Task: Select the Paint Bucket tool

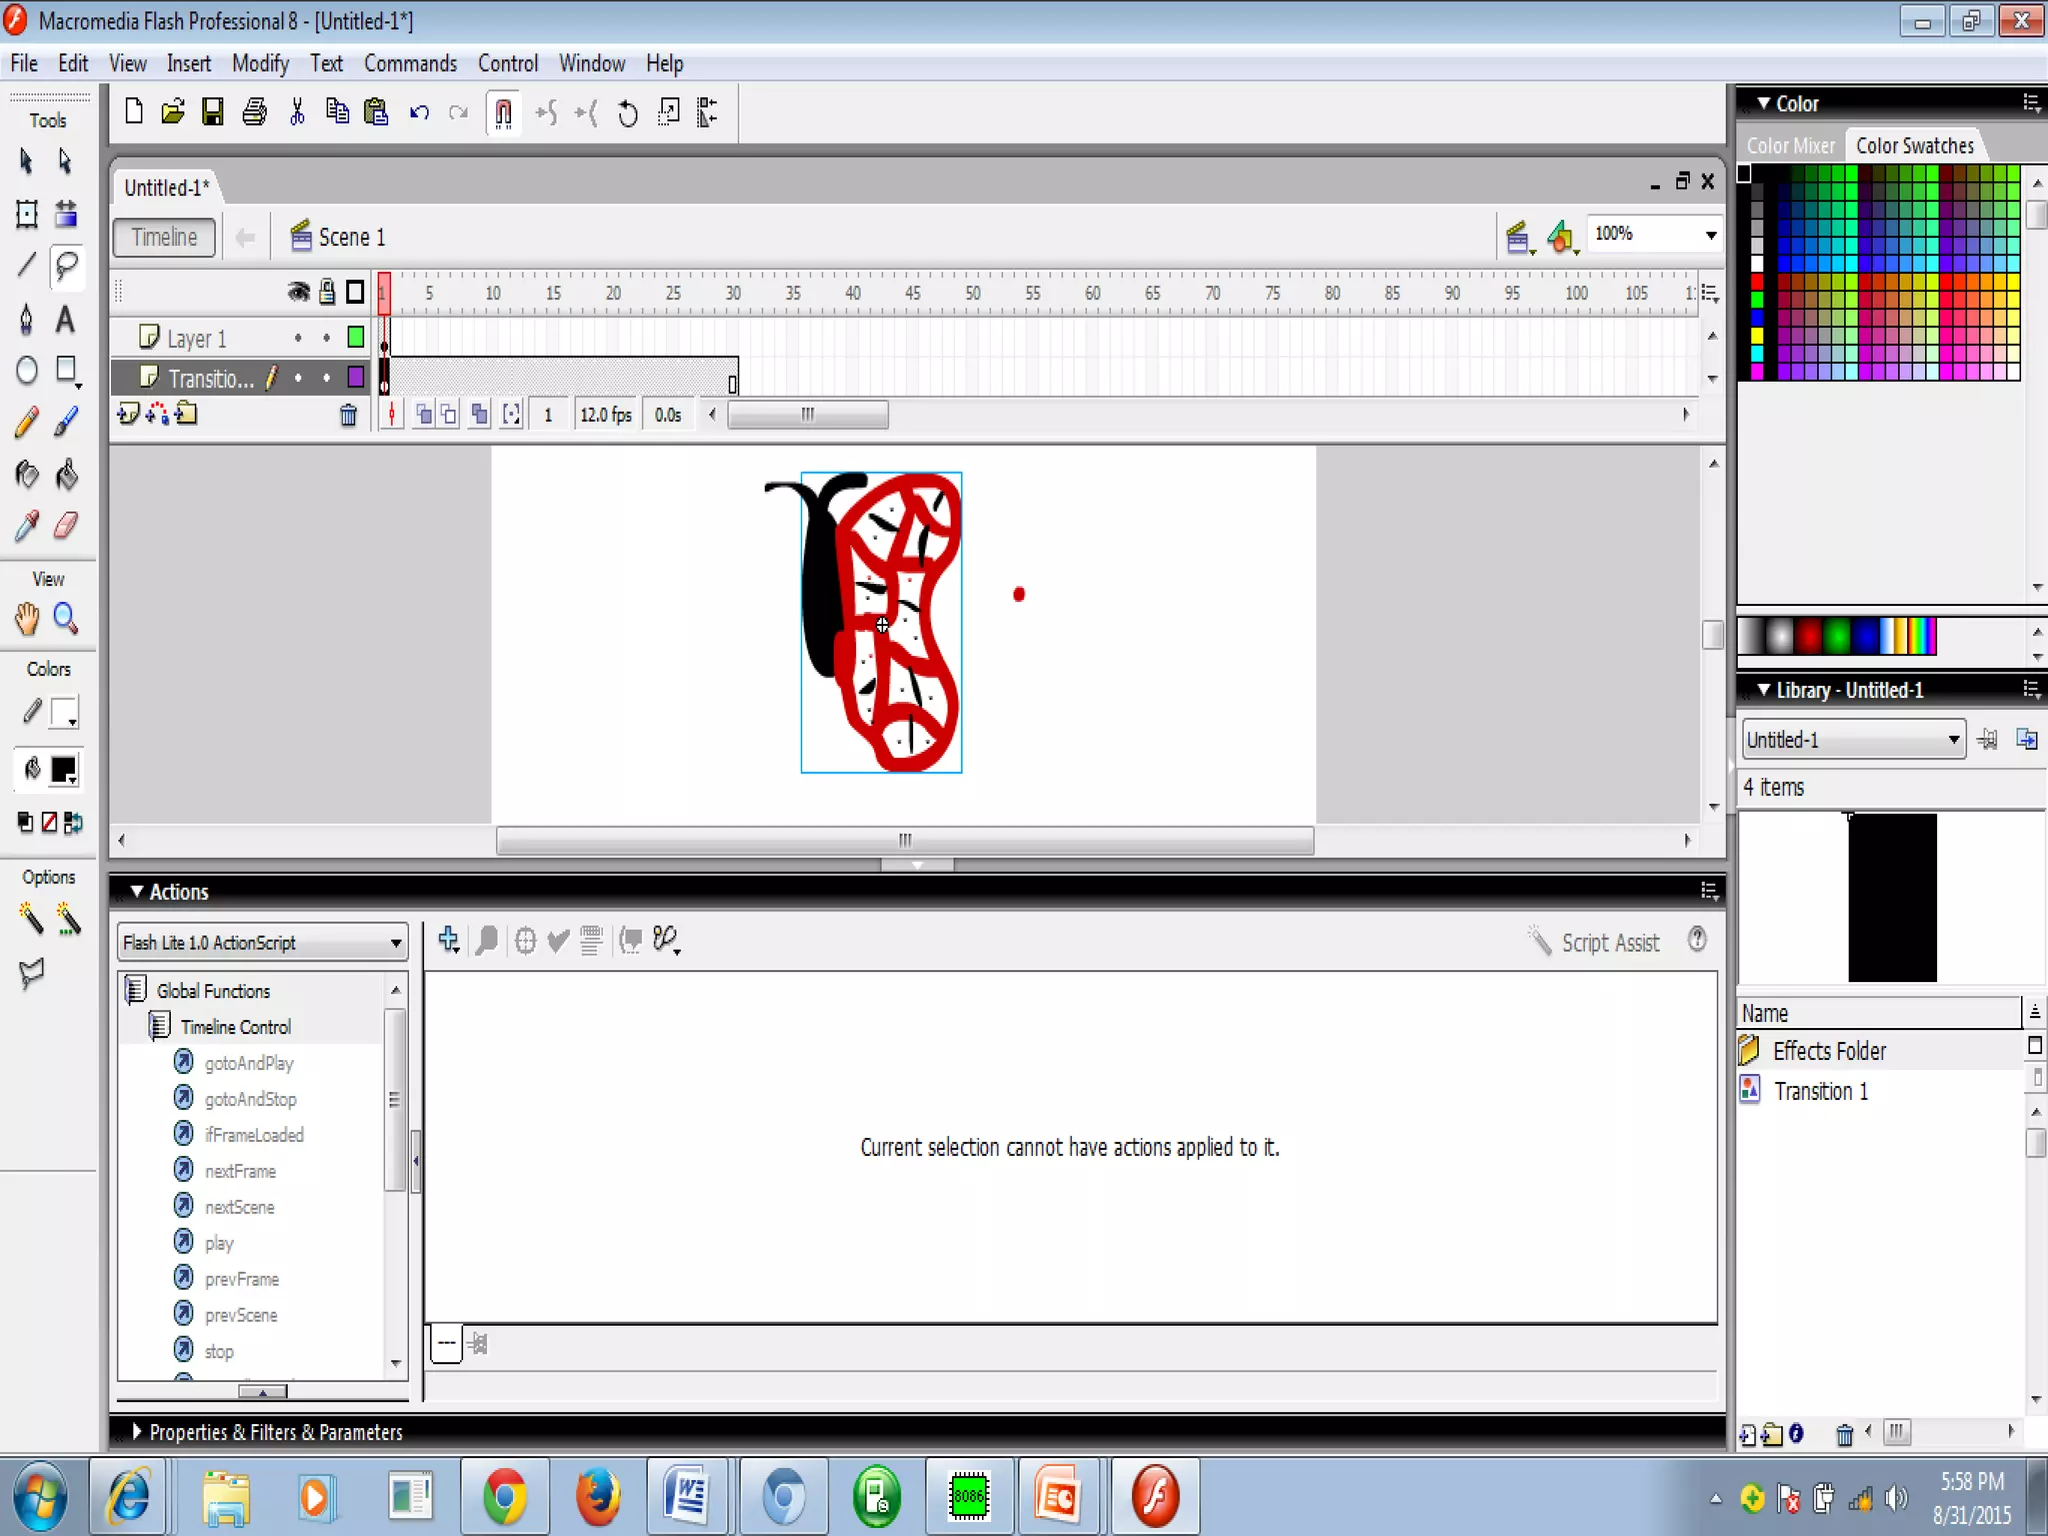Action: pyautogui.click(x=66, y=474)
